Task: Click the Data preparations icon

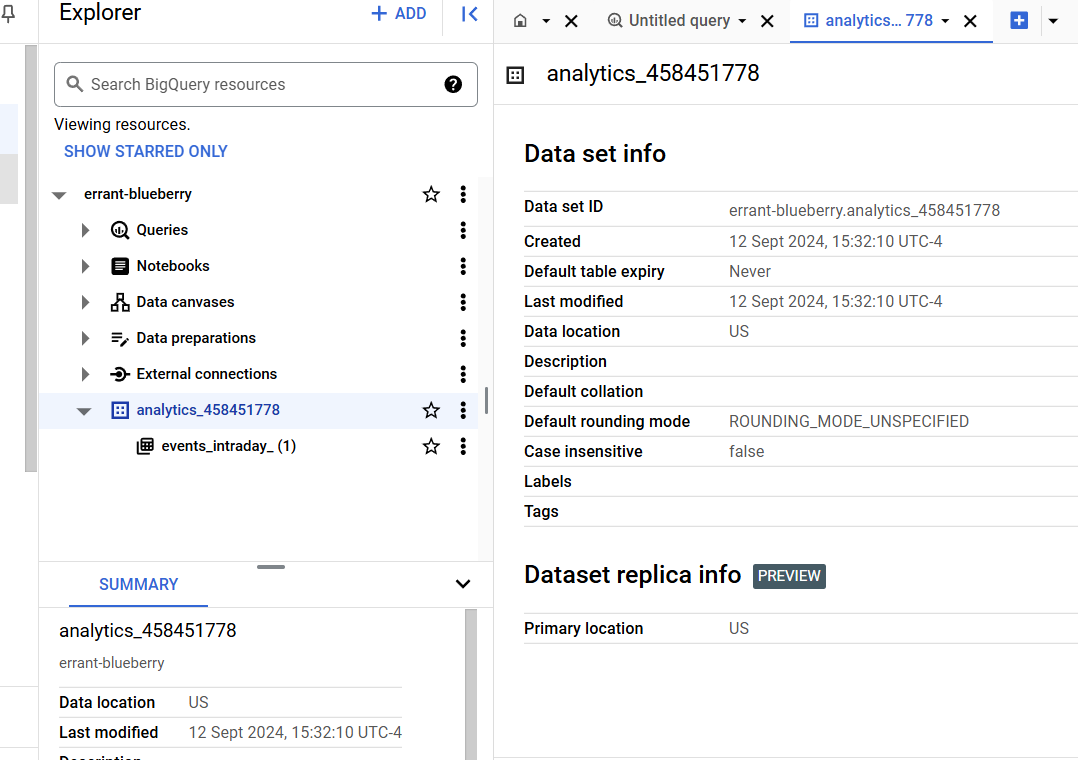Action: [x=120, y=338]
